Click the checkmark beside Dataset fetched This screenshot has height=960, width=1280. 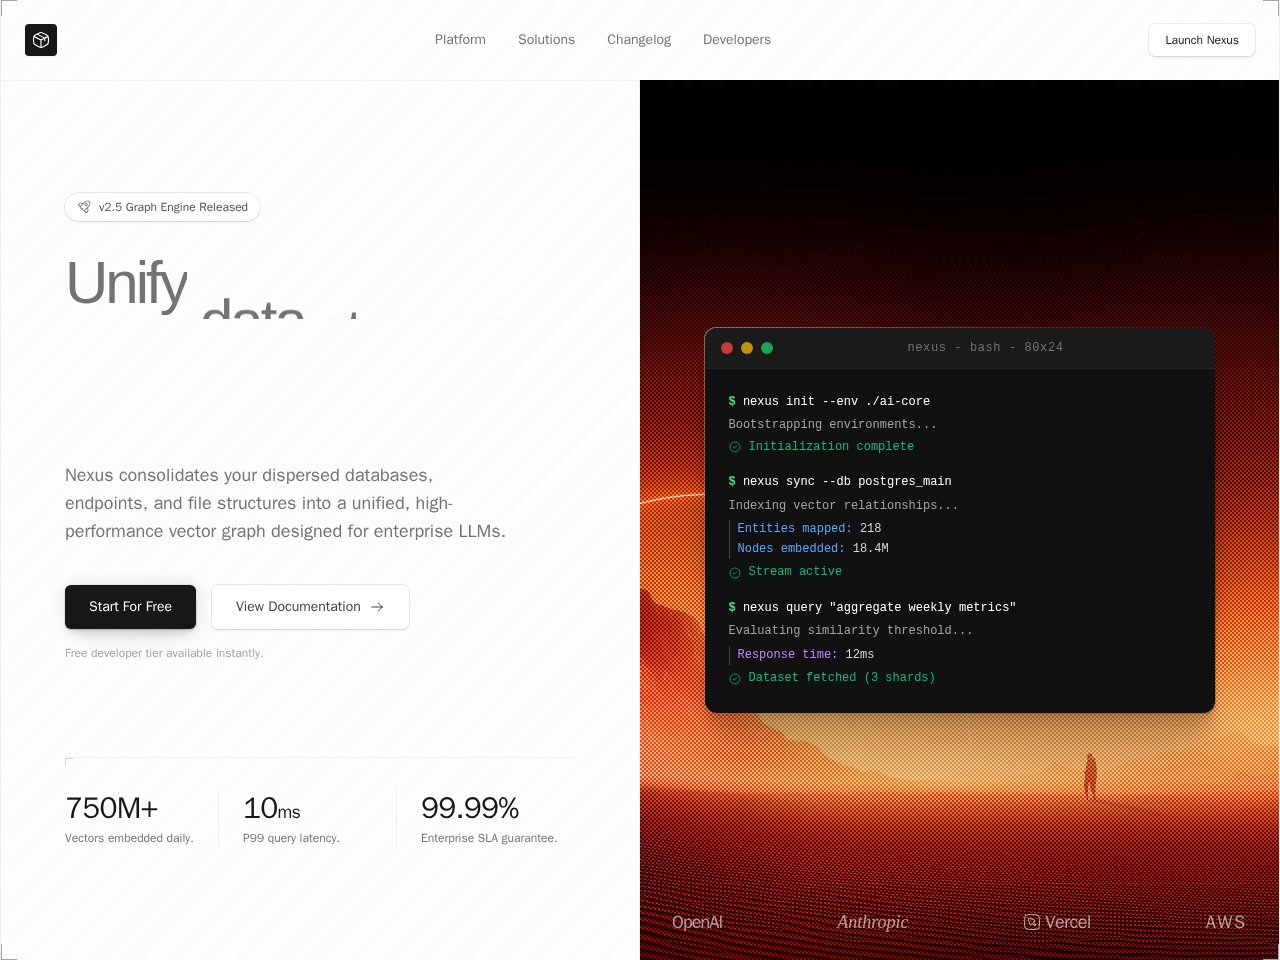point(735,678)
